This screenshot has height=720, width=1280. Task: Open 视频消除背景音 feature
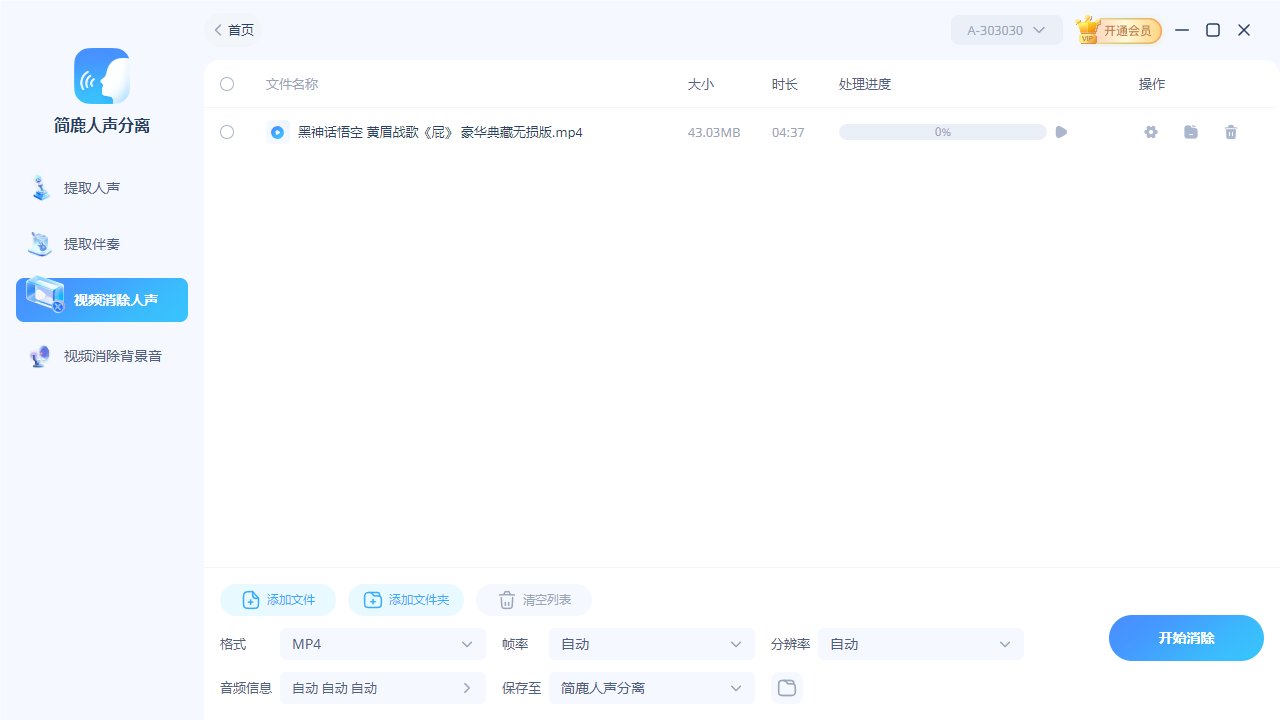pos(100,356)
